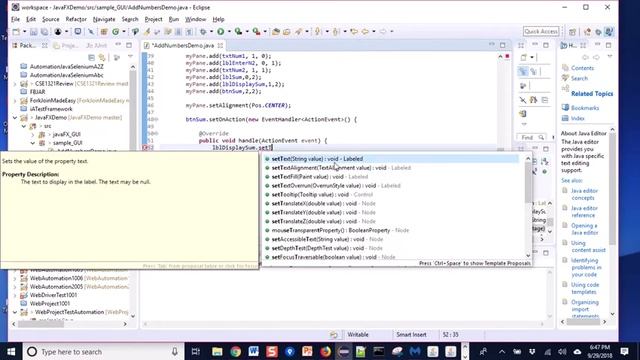The height and width of the screenshot is (360, 640).
Task: Click the Collapse All icon in Package Explorer
Action: pos(91,58)
